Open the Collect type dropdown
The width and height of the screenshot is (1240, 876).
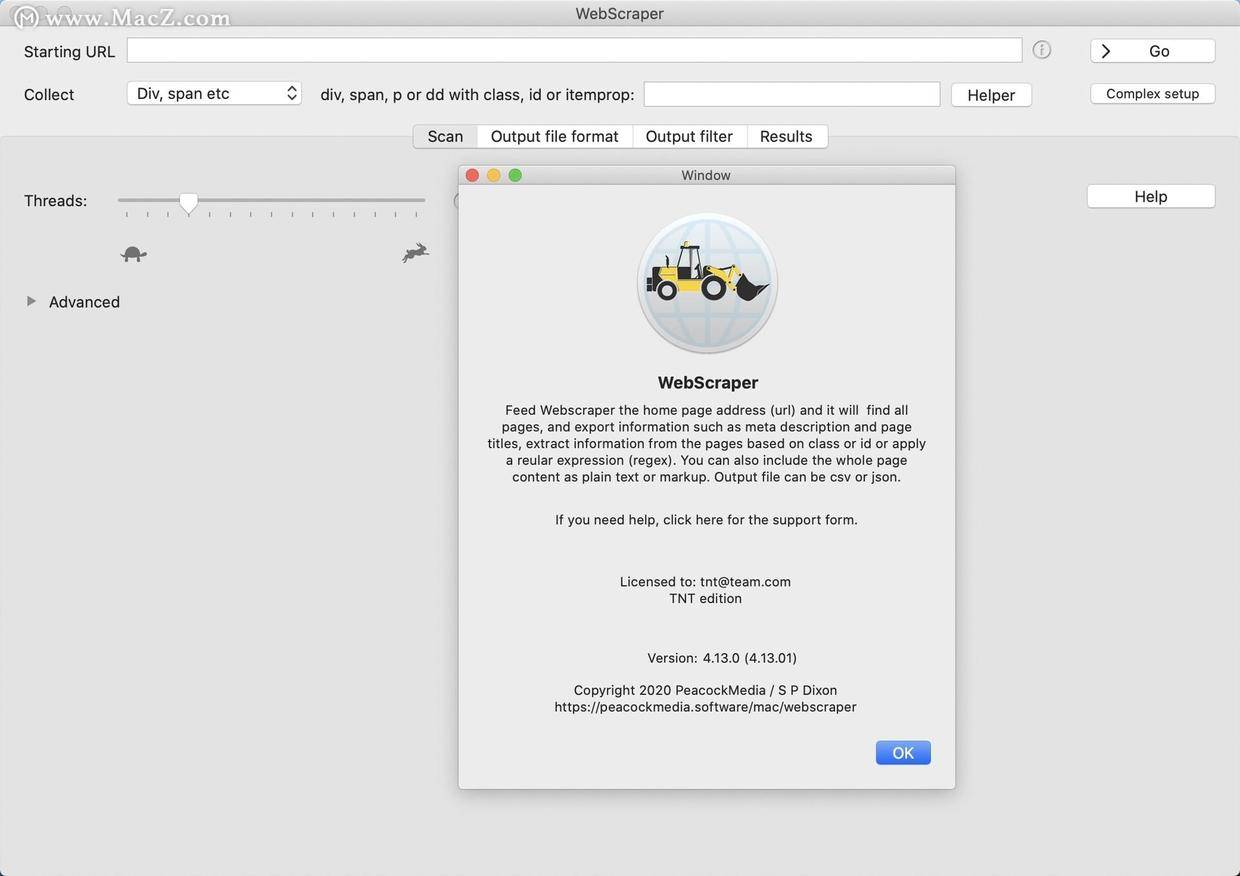click(214, 93)
